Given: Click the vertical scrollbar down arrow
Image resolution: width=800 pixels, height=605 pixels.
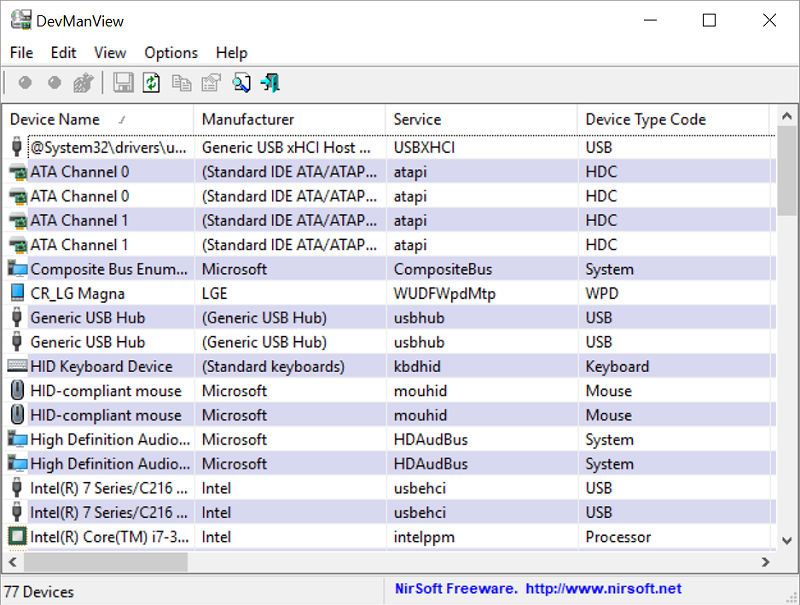Looking at the screenshot, I should click(x=787, y=540).
